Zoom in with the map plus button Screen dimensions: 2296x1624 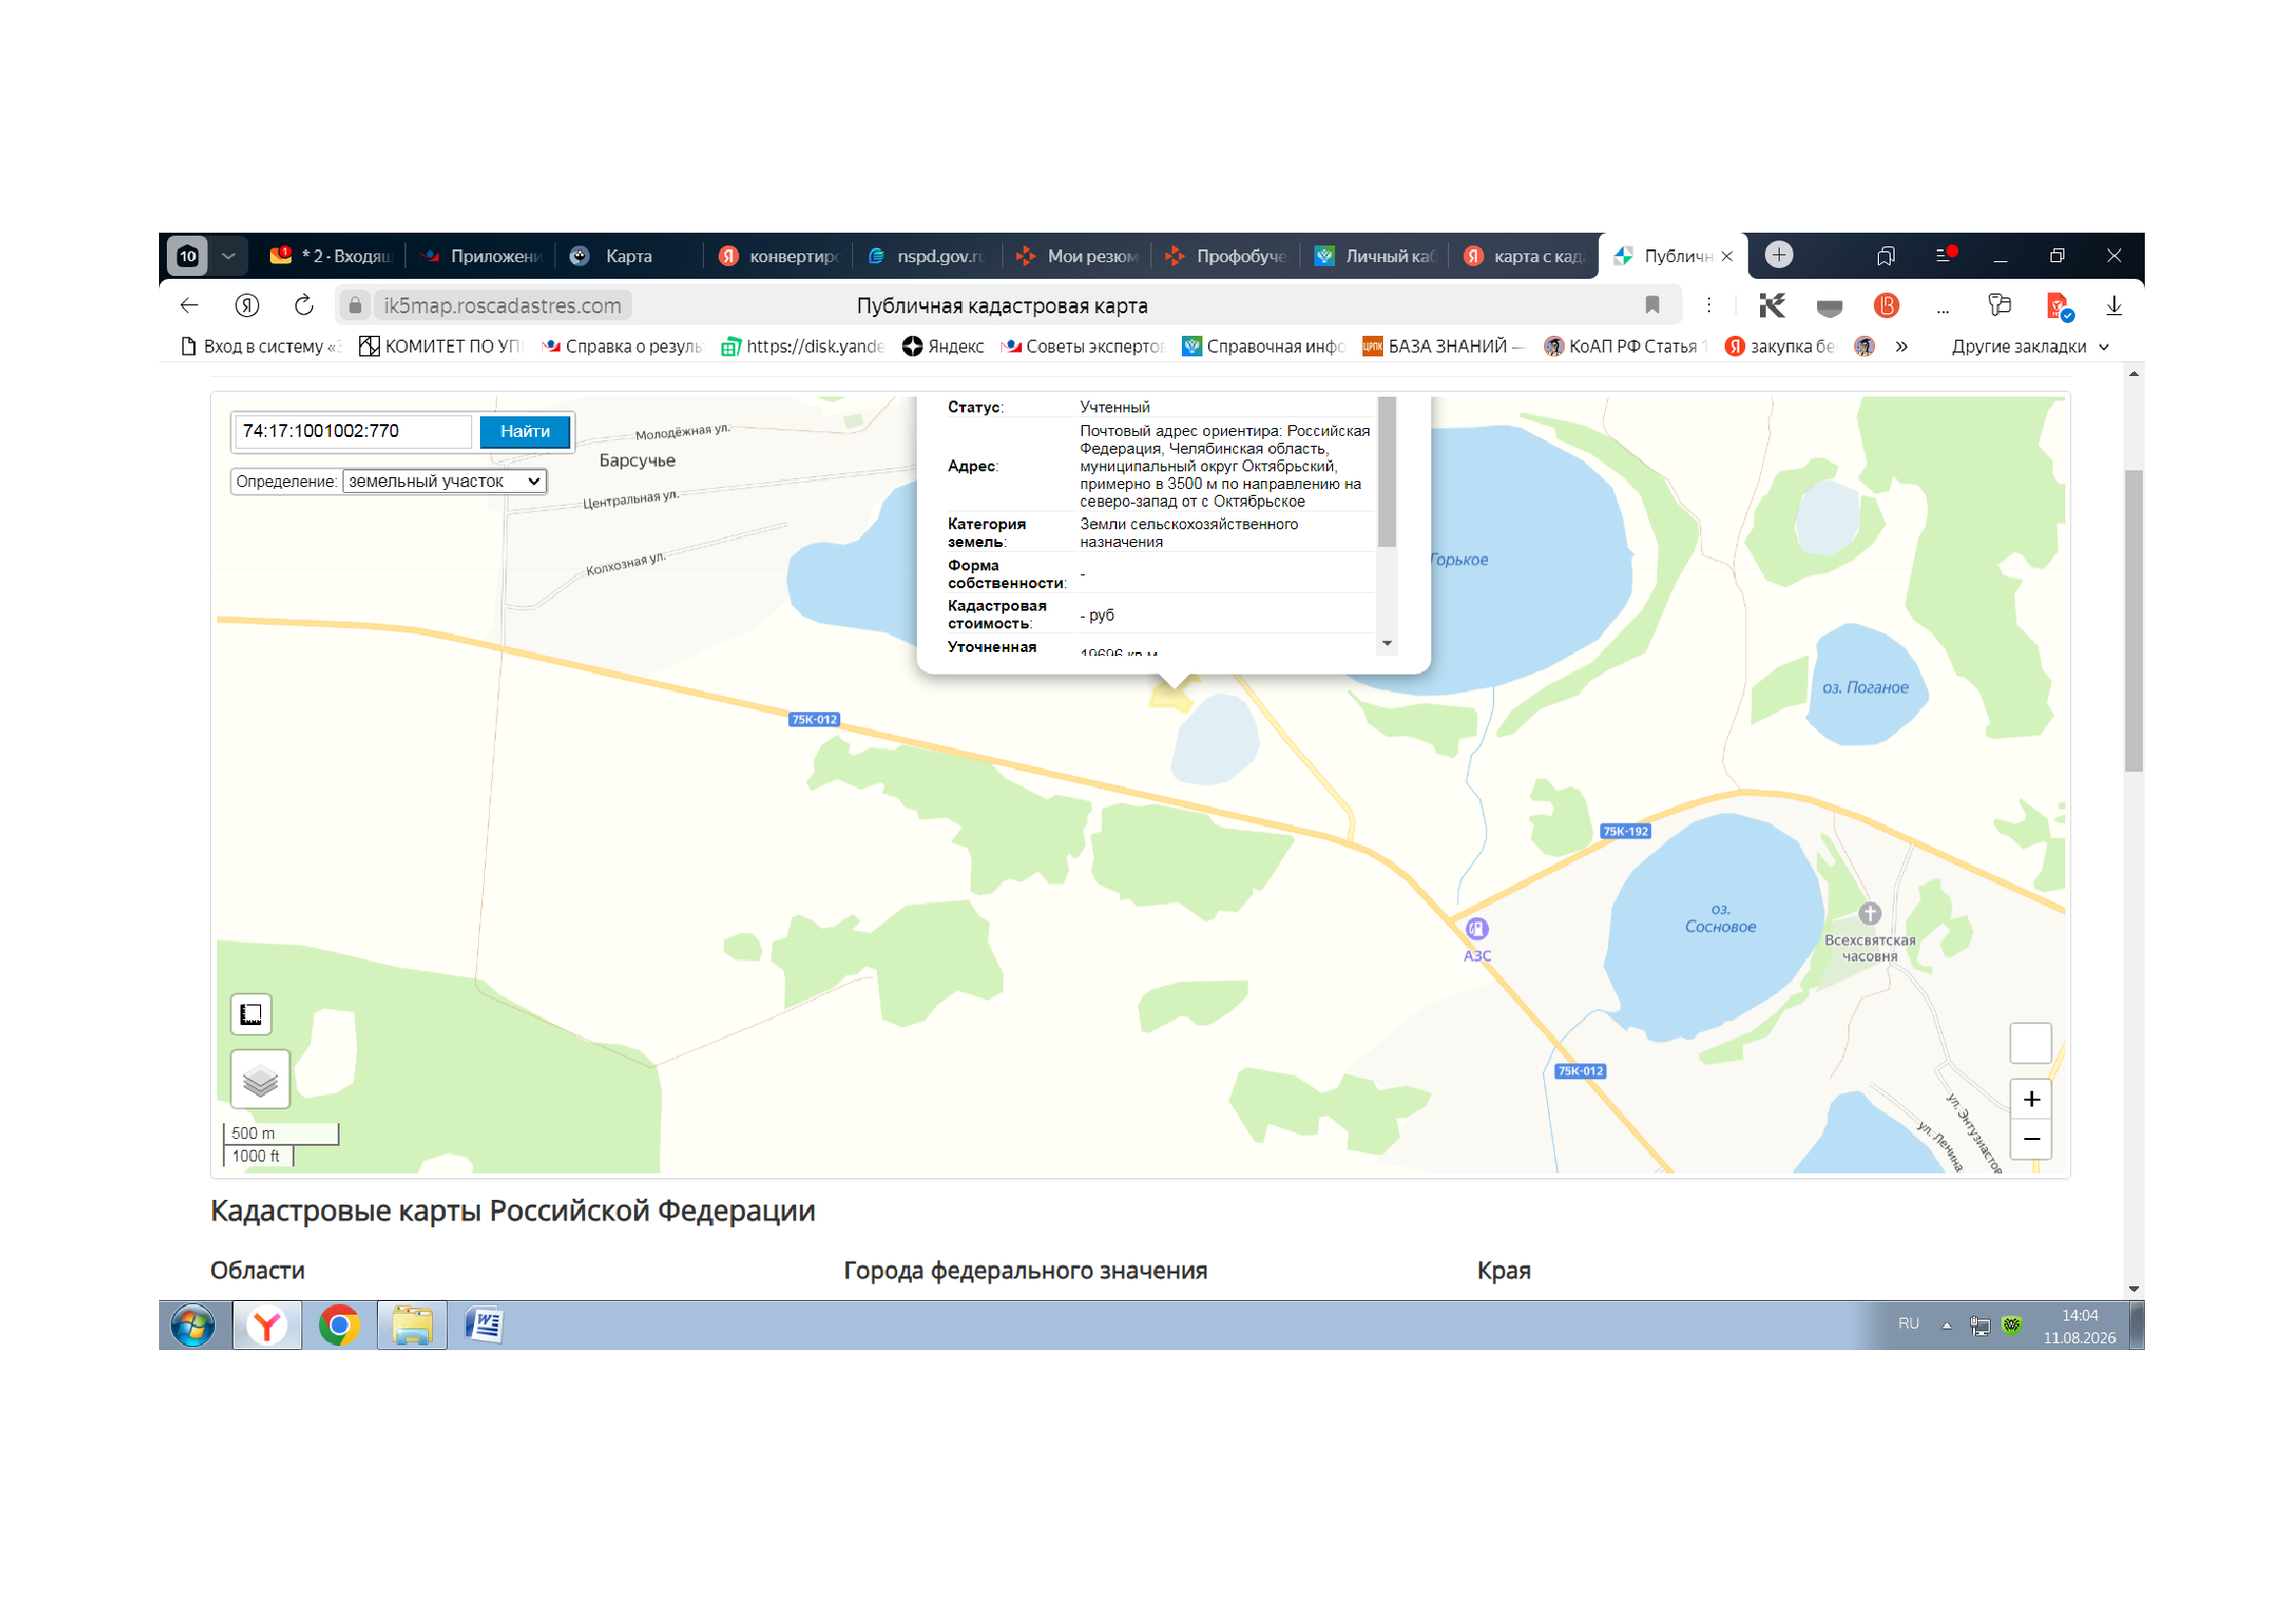click(x=2031, y=1099)
